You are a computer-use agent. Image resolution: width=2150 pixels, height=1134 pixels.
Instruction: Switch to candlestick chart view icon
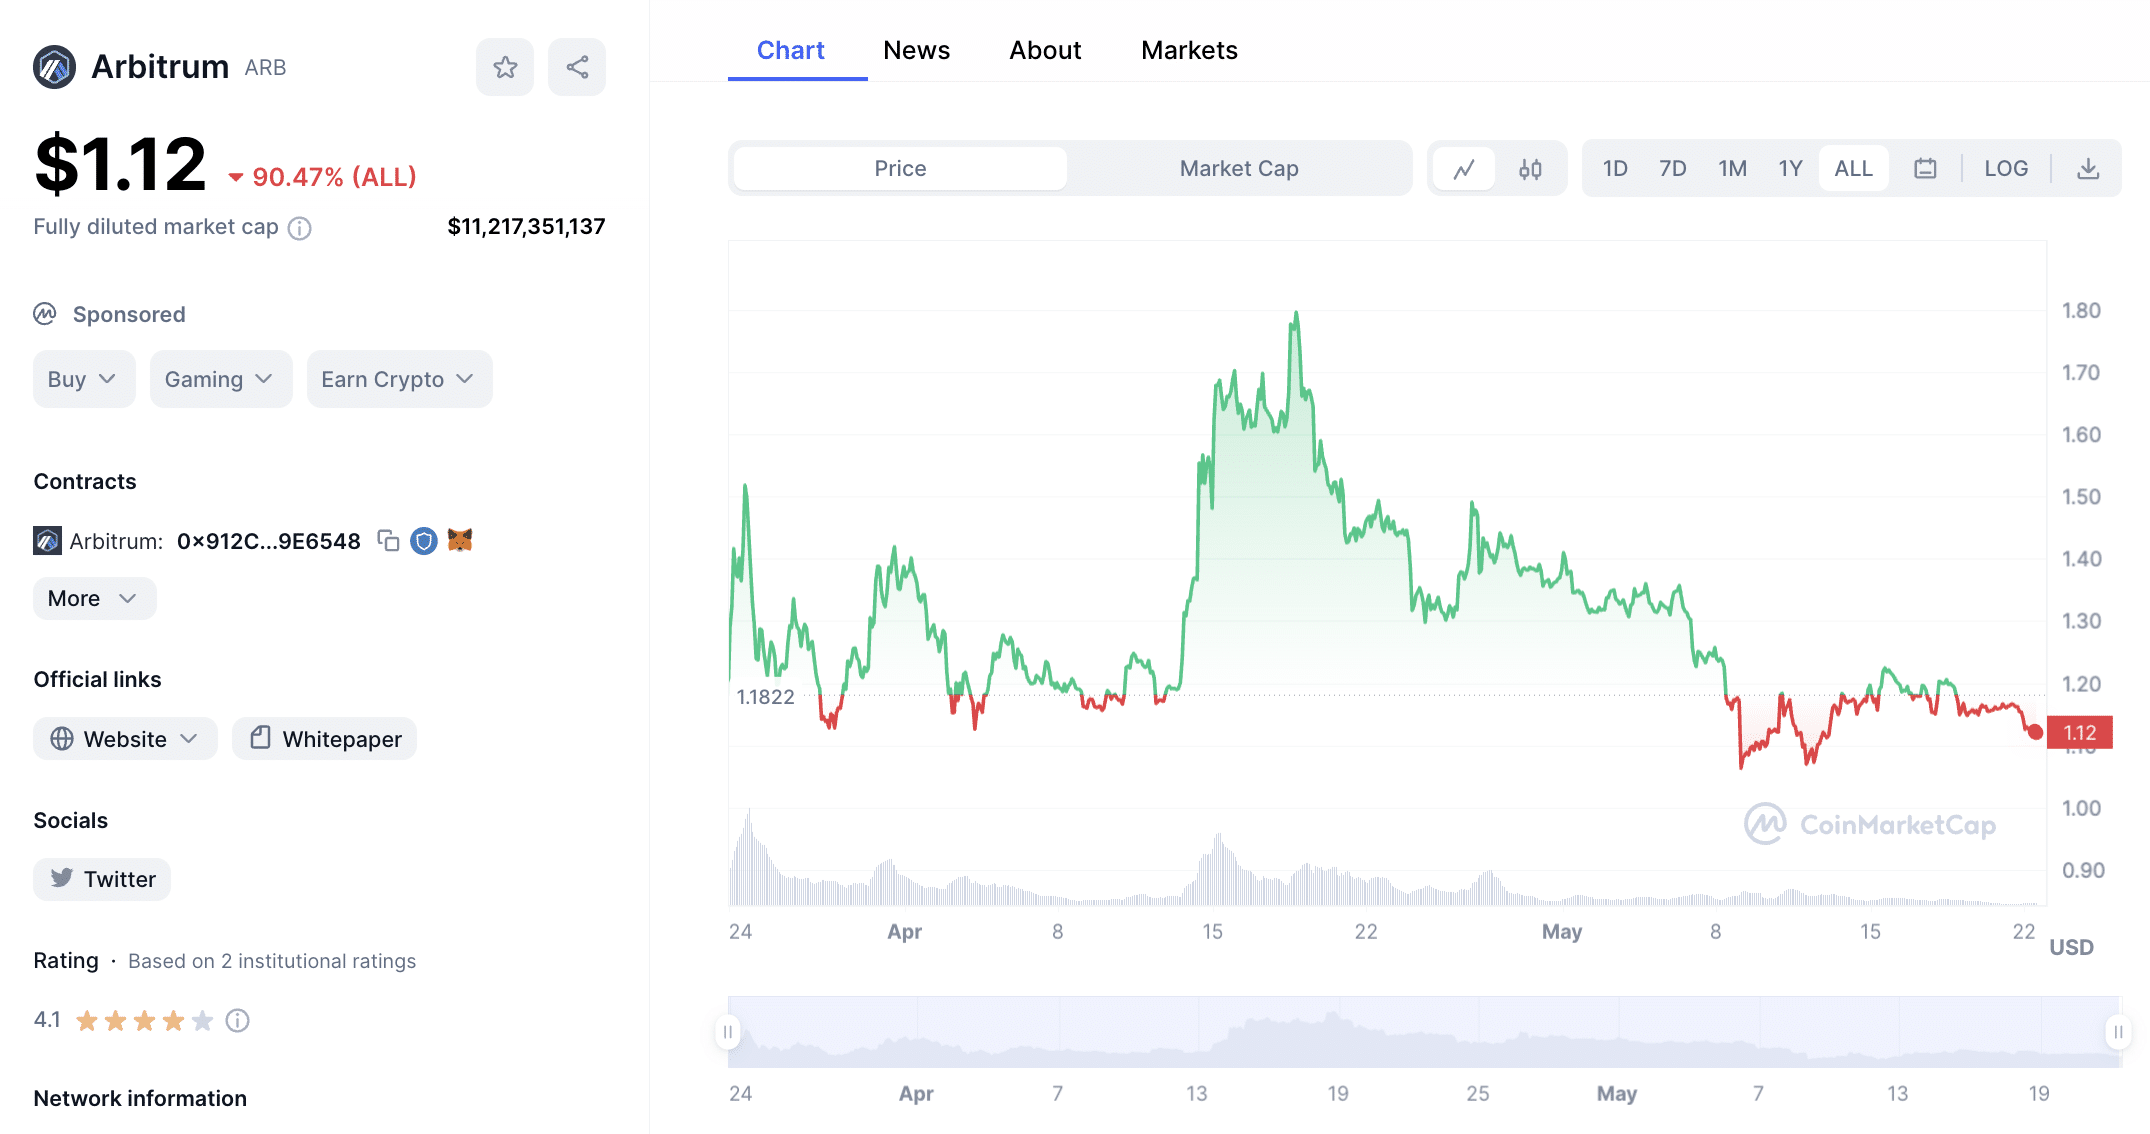pyautogui.click(x=1530, y=169)
